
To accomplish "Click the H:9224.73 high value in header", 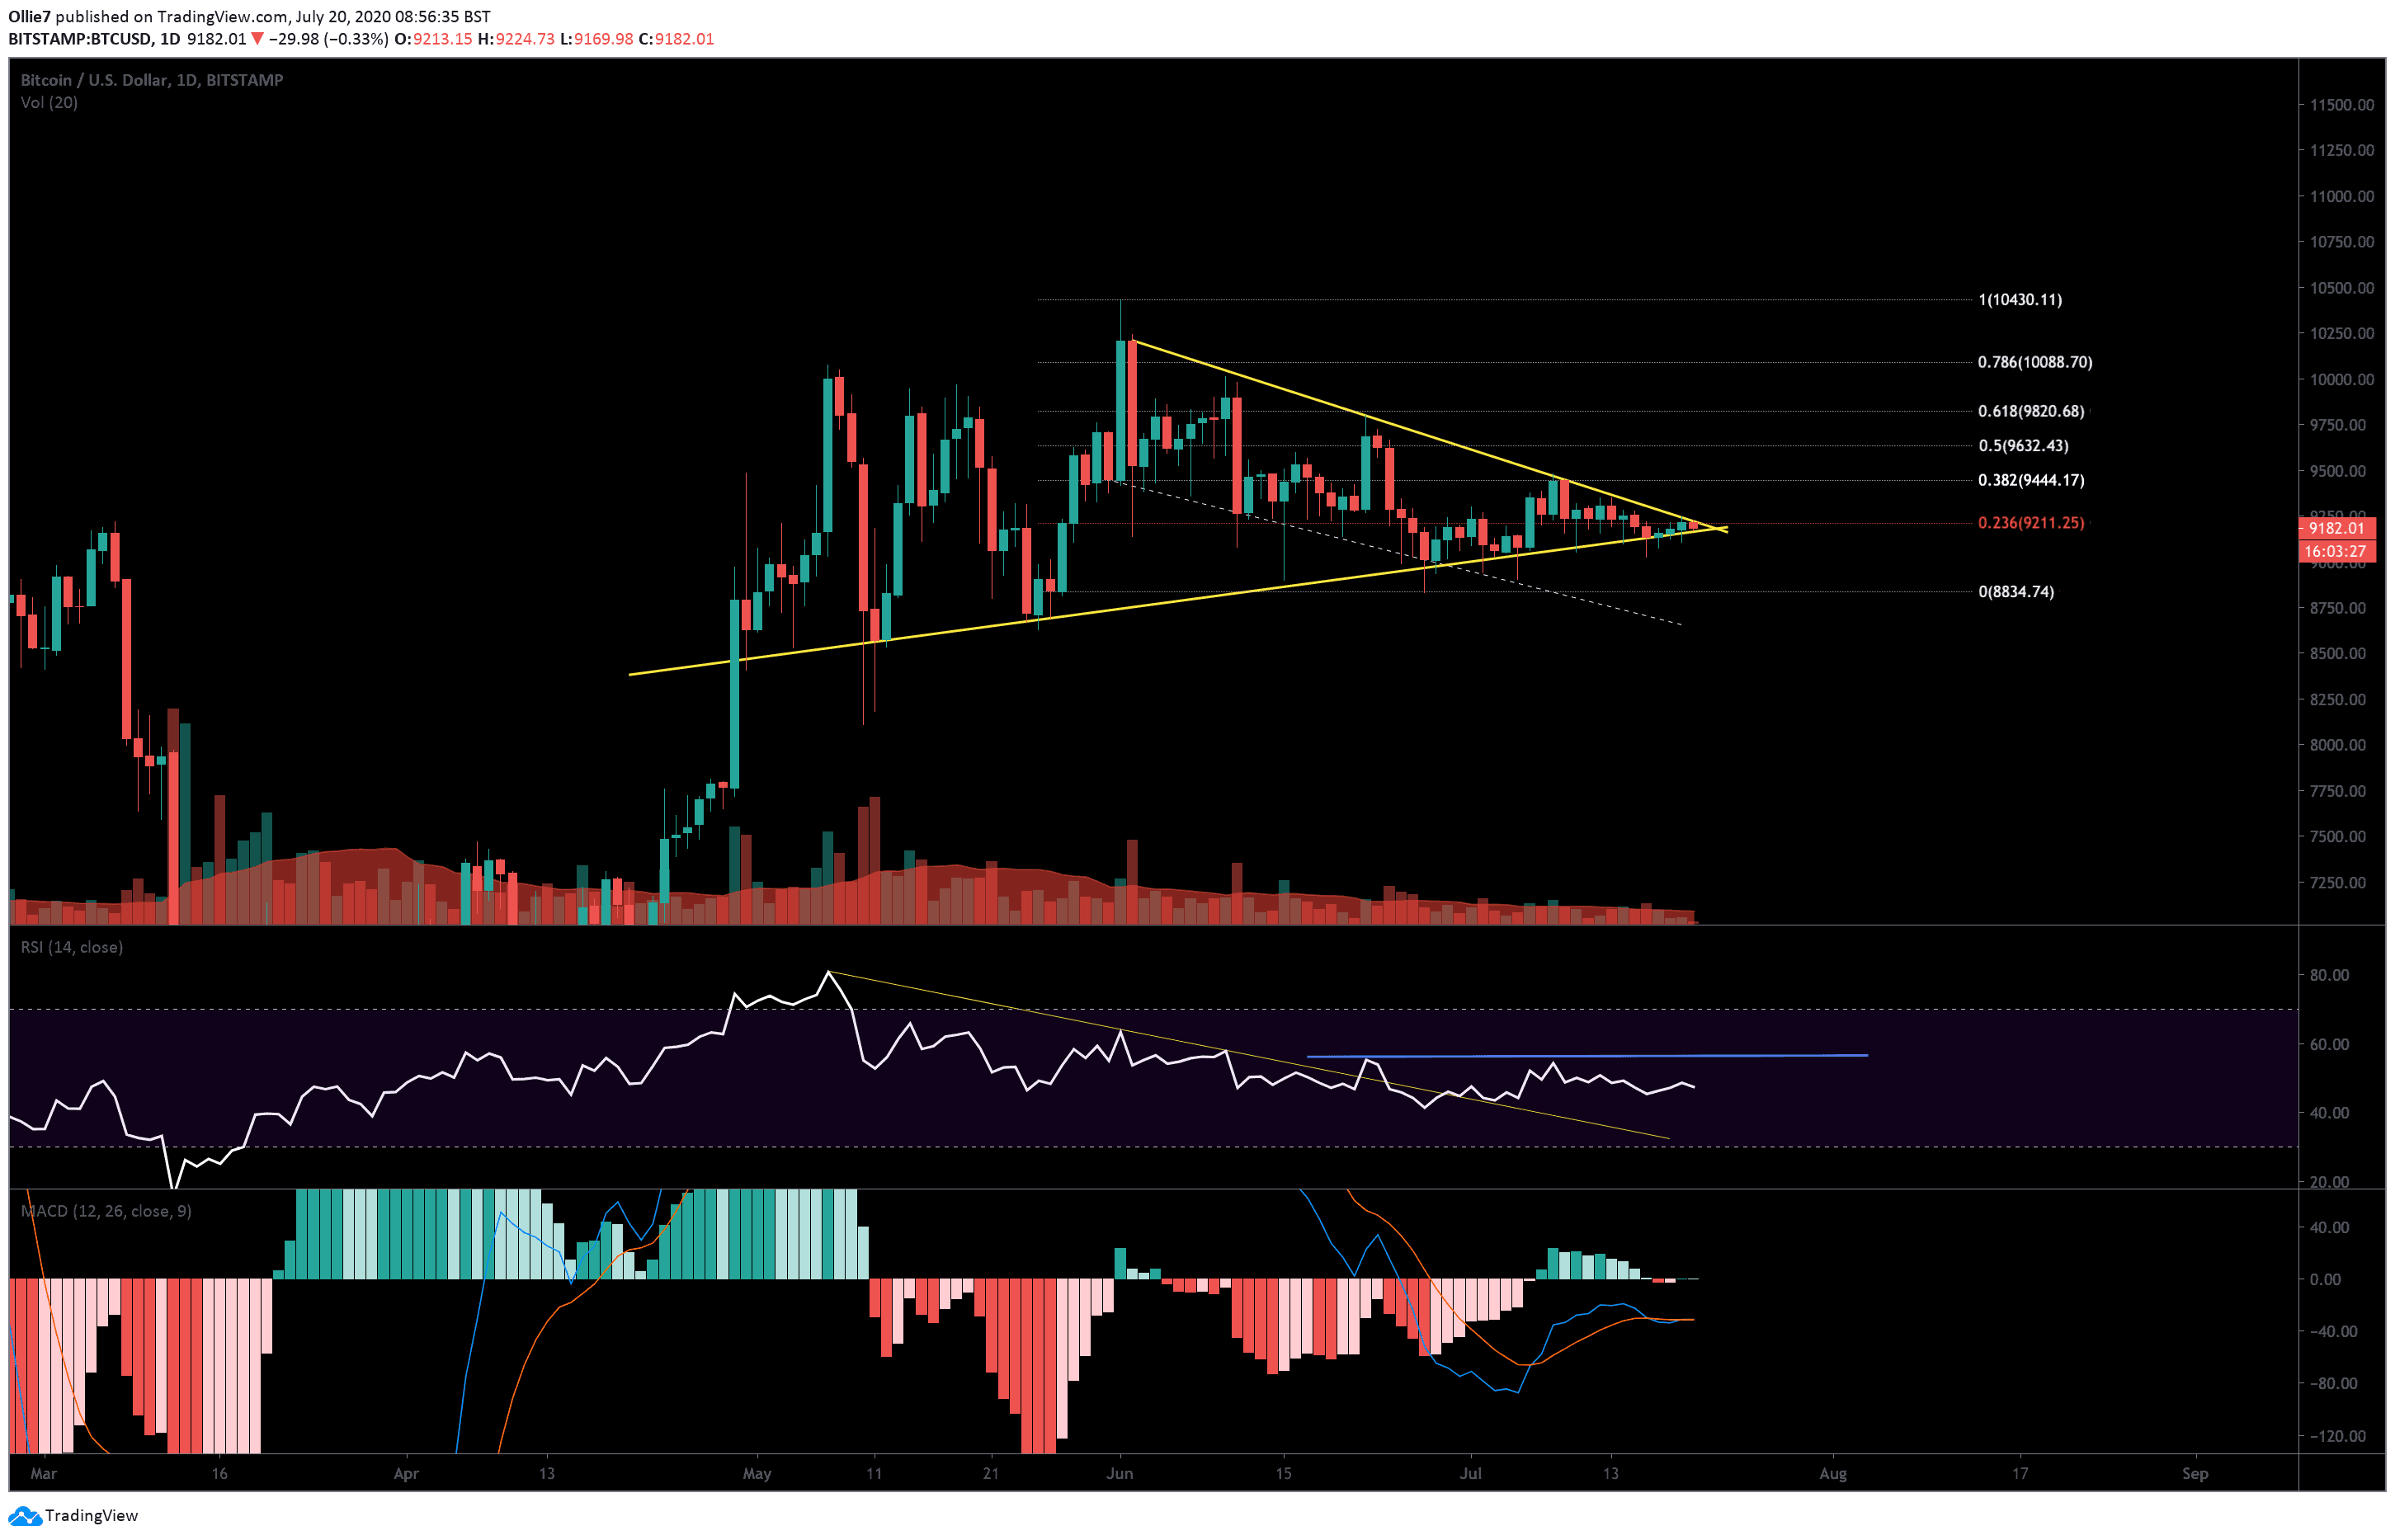I will click(x=516, y=39).
